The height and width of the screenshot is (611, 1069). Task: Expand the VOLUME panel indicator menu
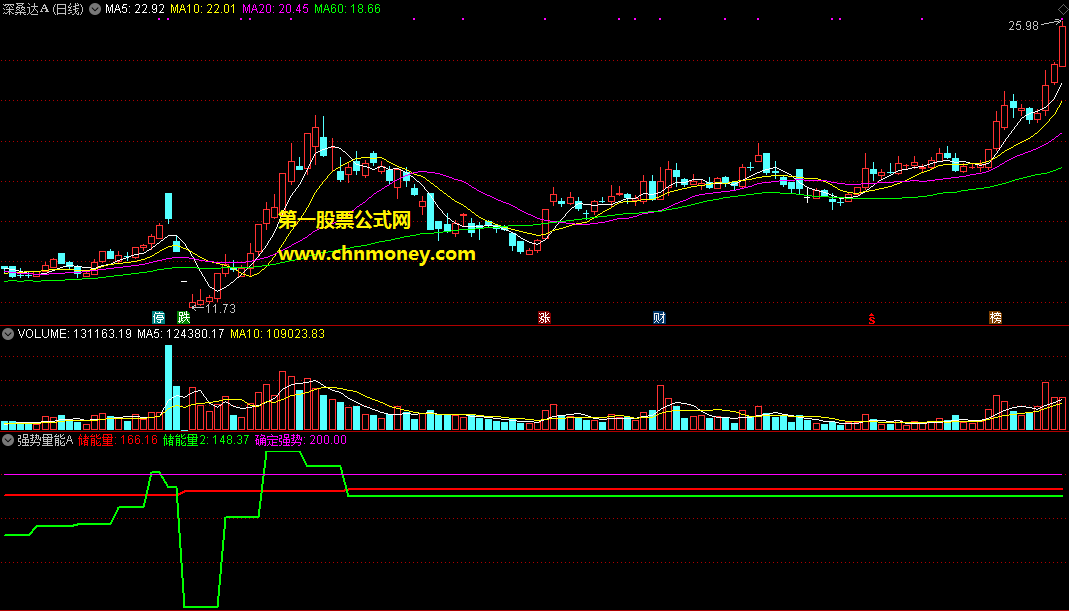click(8, 334)
